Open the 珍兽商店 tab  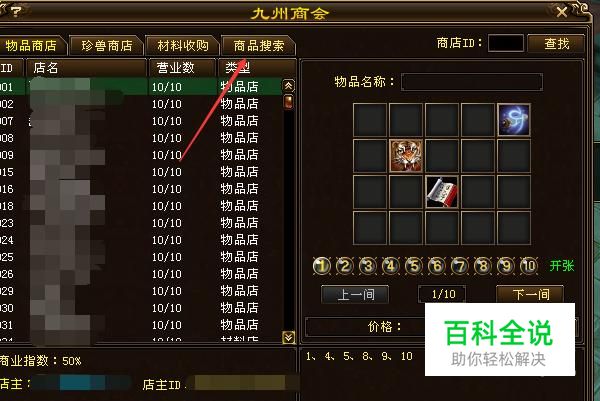click(x=107, y=46)
